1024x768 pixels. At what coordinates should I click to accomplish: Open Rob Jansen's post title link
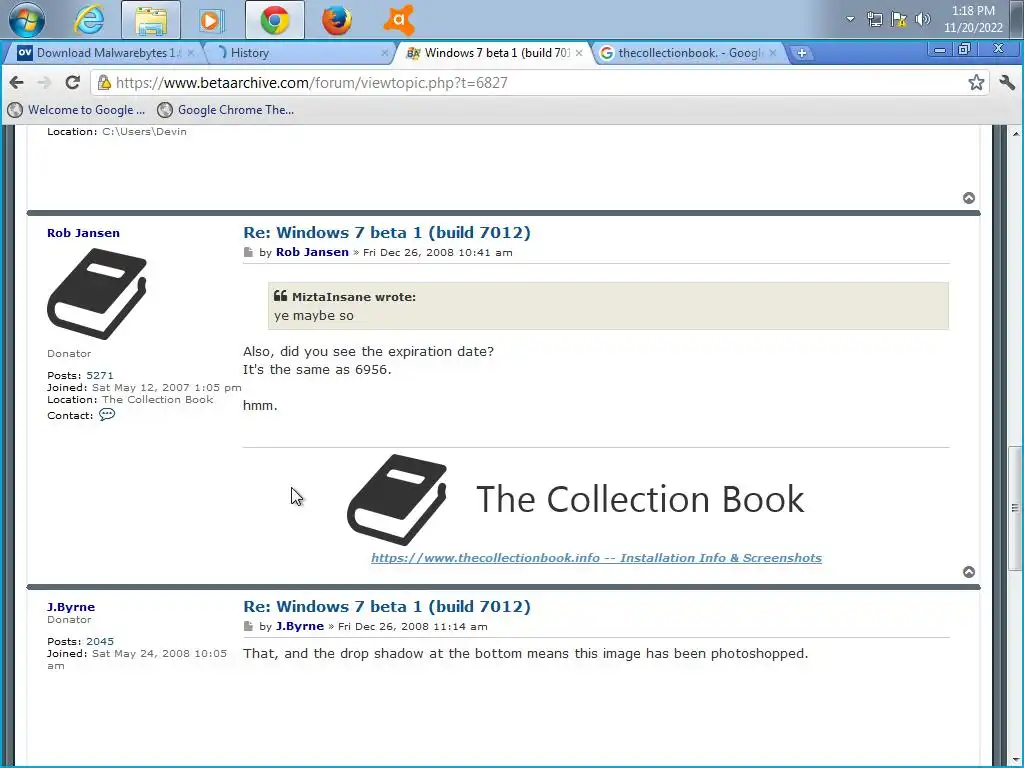387,232
